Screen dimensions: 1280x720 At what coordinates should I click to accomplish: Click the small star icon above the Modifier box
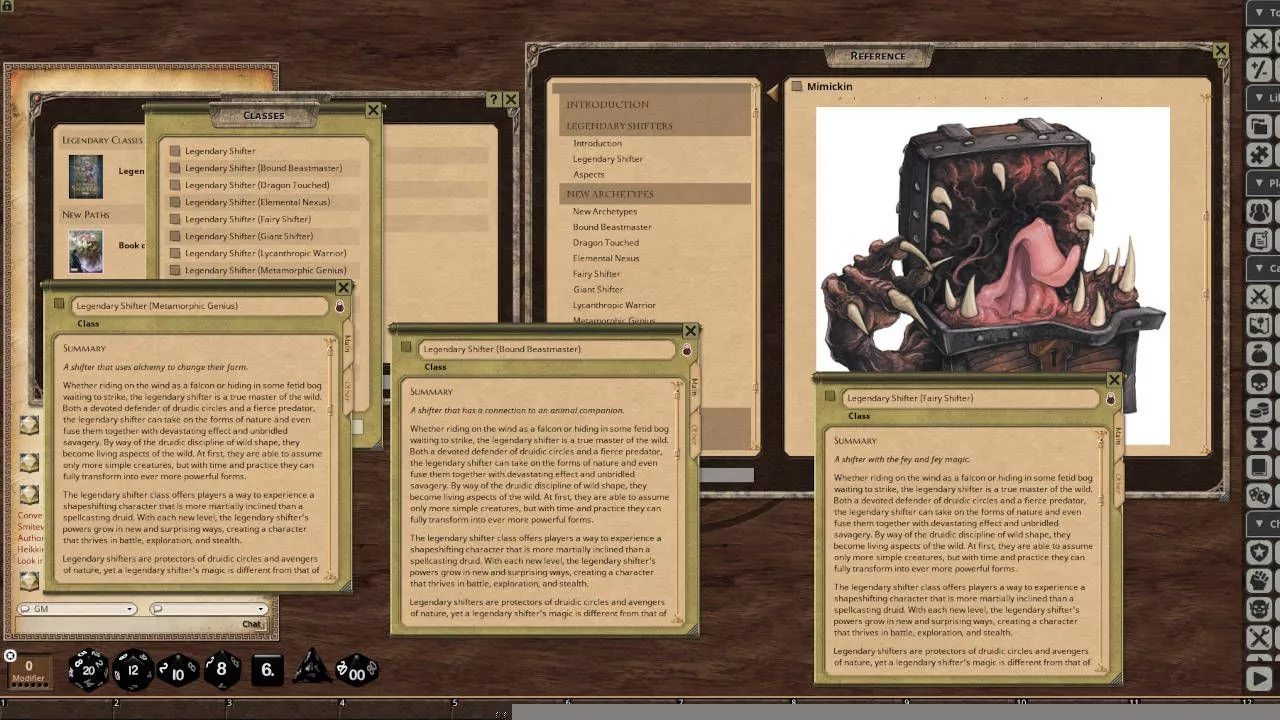(10, 656)
